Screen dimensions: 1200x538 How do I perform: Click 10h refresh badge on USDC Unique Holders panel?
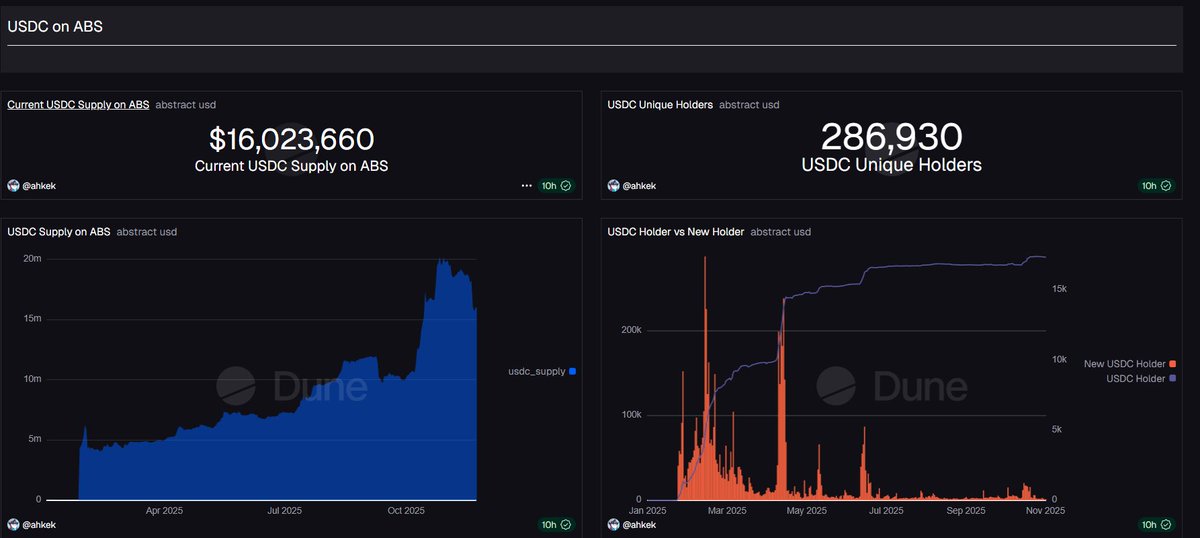tap(1157, 186)
